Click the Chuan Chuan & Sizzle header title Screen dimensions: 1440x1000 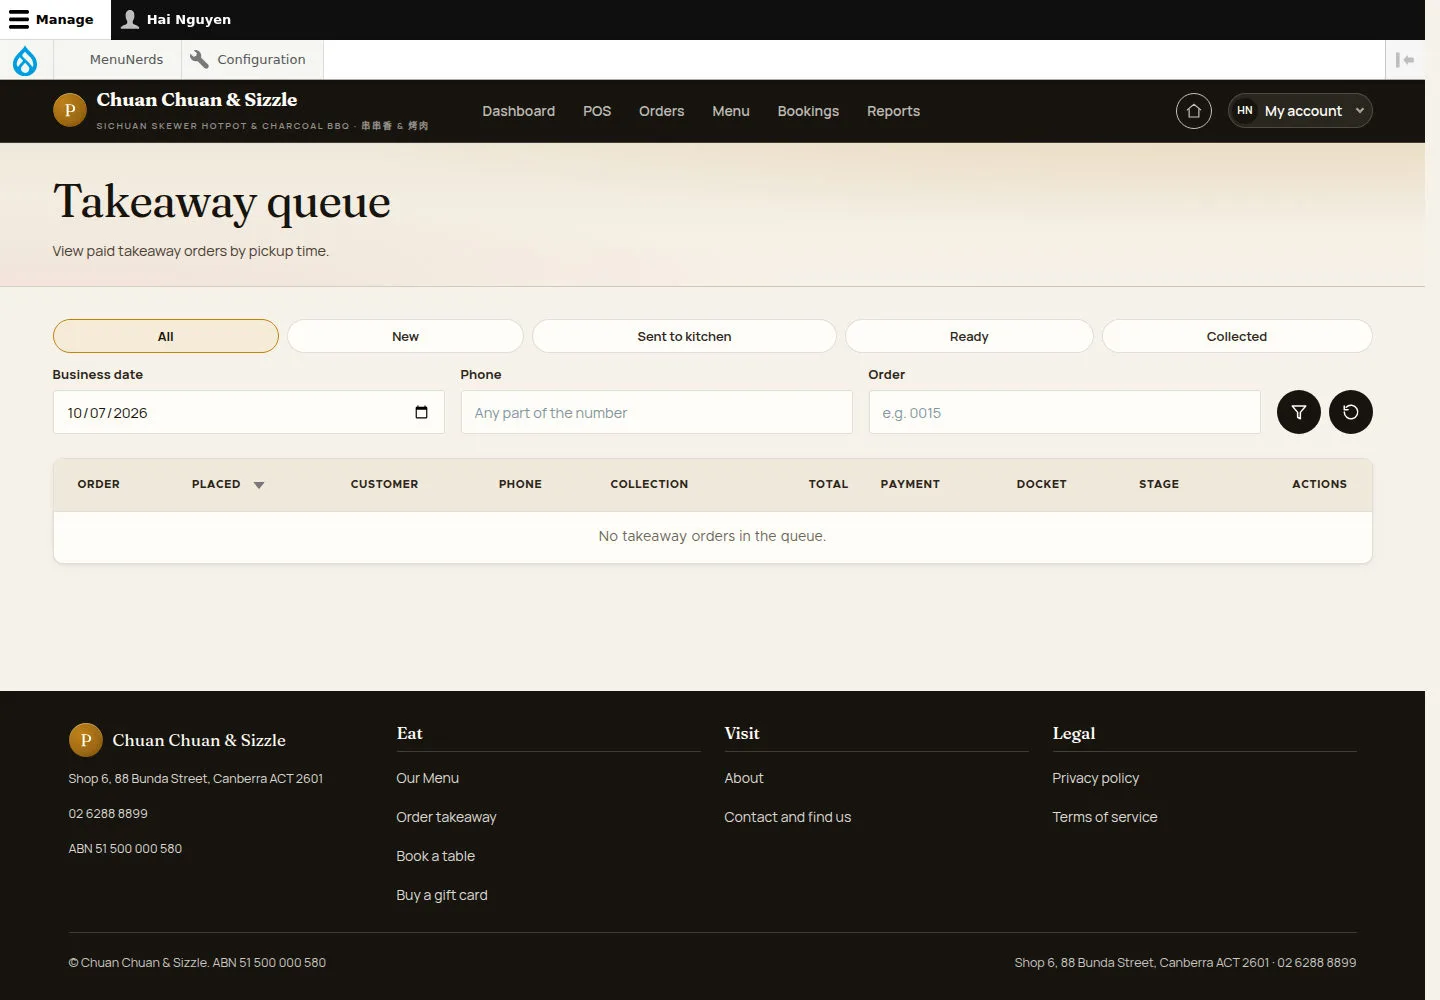click(197, 100)
